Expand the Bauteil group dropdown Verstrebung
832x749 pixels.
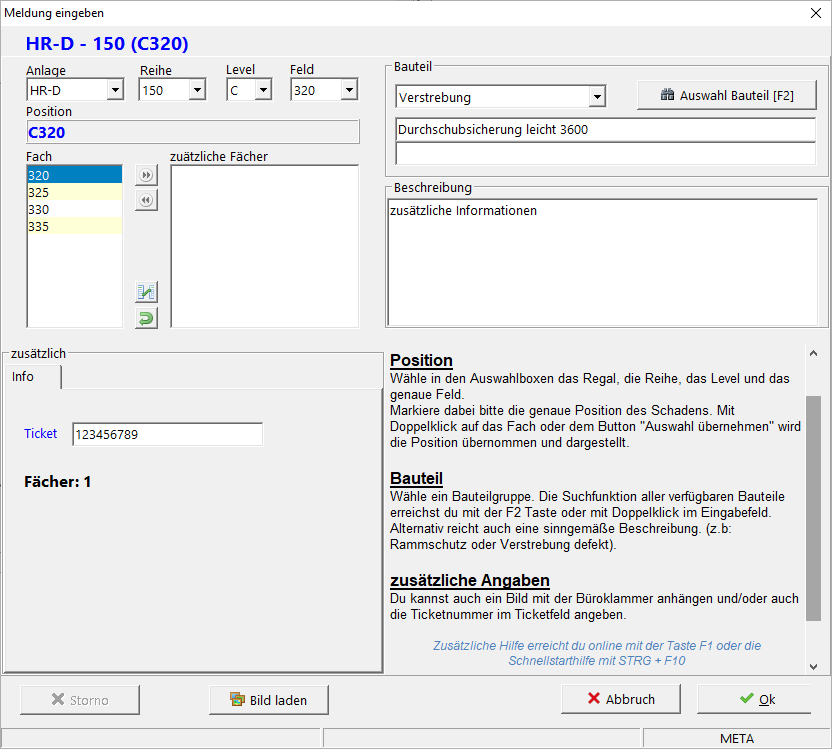coord(597,98)
